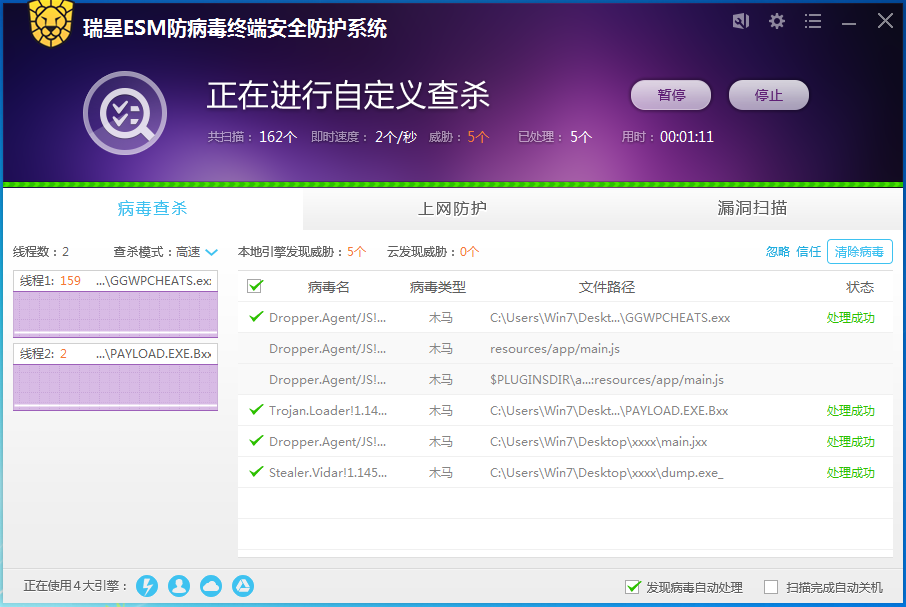Enable 扫描完成自动关机 checkbox
The image size is (906, 607).
[x=771, y=587]
